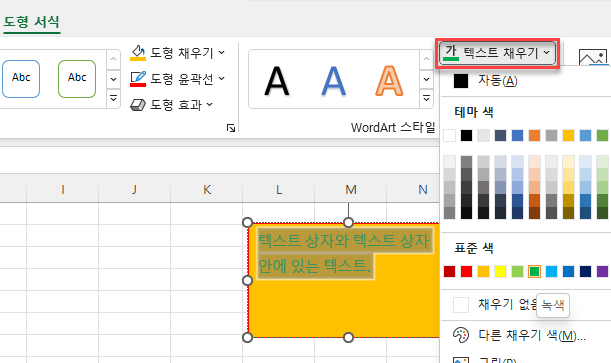Pick the black theme color swatch
The image size is (611, 363).
(x=466, y=136)
